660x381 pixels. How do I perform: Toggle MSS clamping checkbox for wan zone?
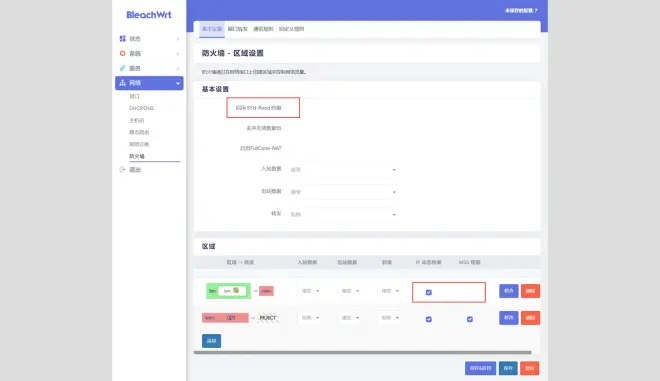pyautogui.click(x=470, y=319)
